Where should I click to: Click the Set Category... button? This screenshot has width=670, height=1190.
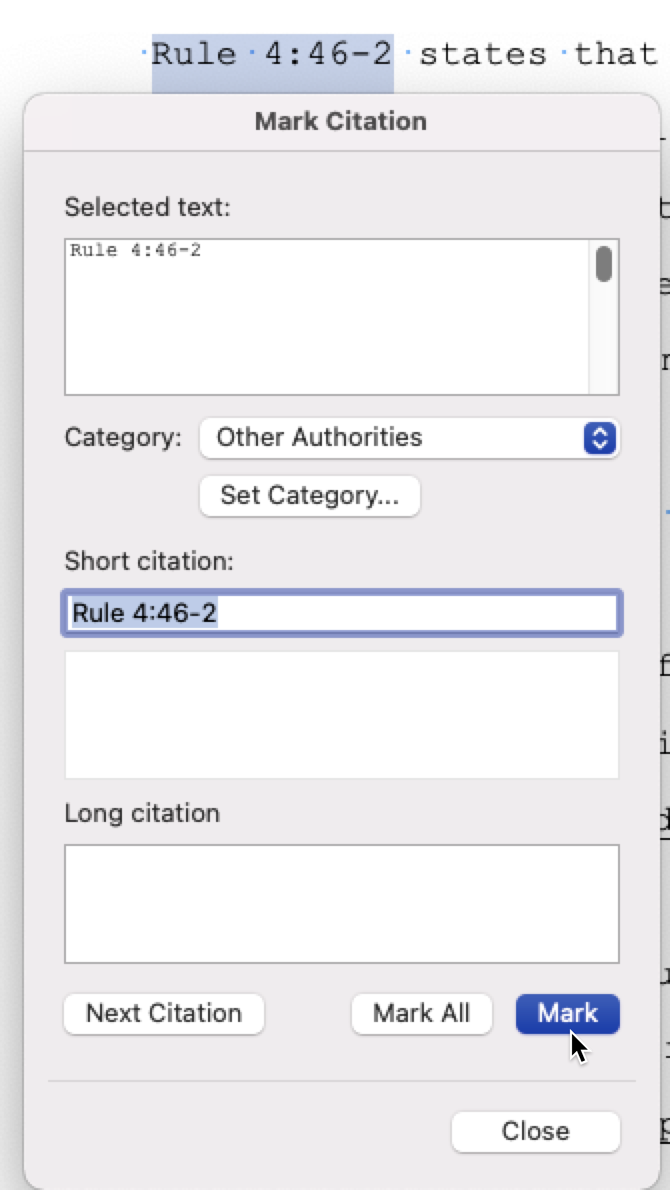pyautogui.click(x=309, y=496)
